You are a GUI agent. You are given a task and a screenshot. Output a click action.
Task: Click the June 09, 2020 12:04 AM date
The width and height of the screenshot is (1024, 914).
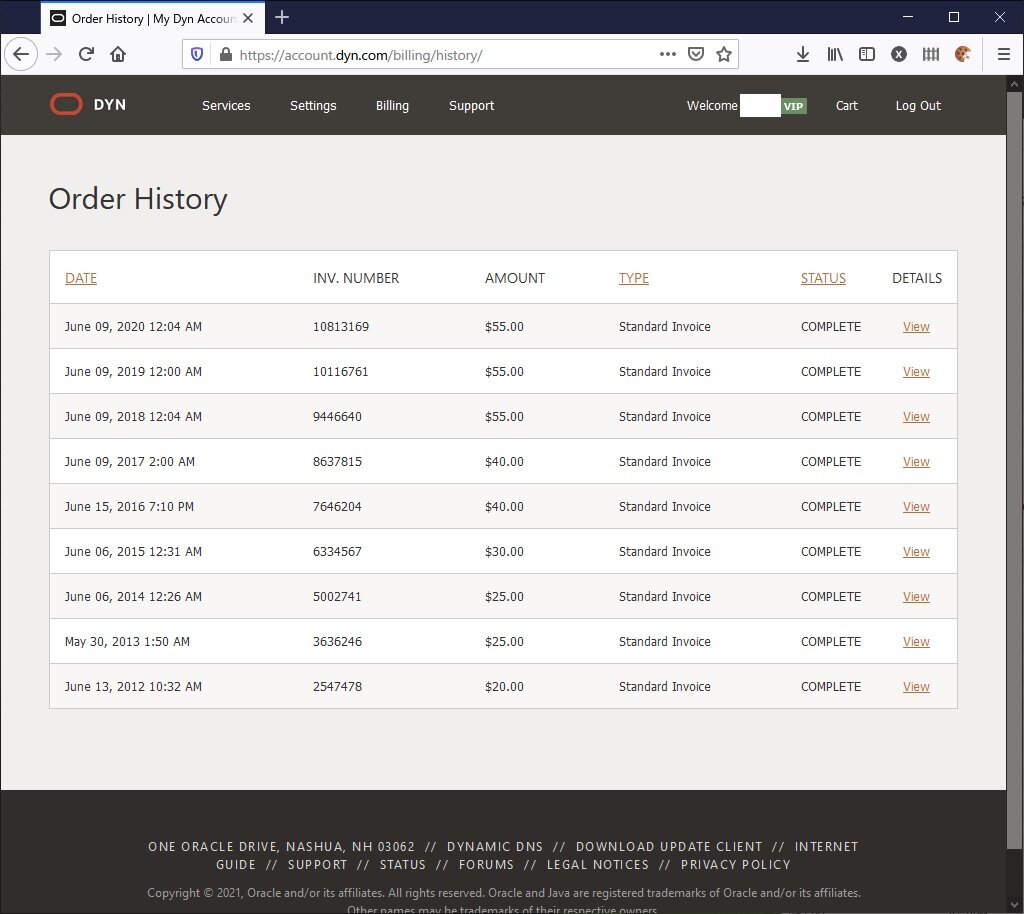tap(133, 326)
